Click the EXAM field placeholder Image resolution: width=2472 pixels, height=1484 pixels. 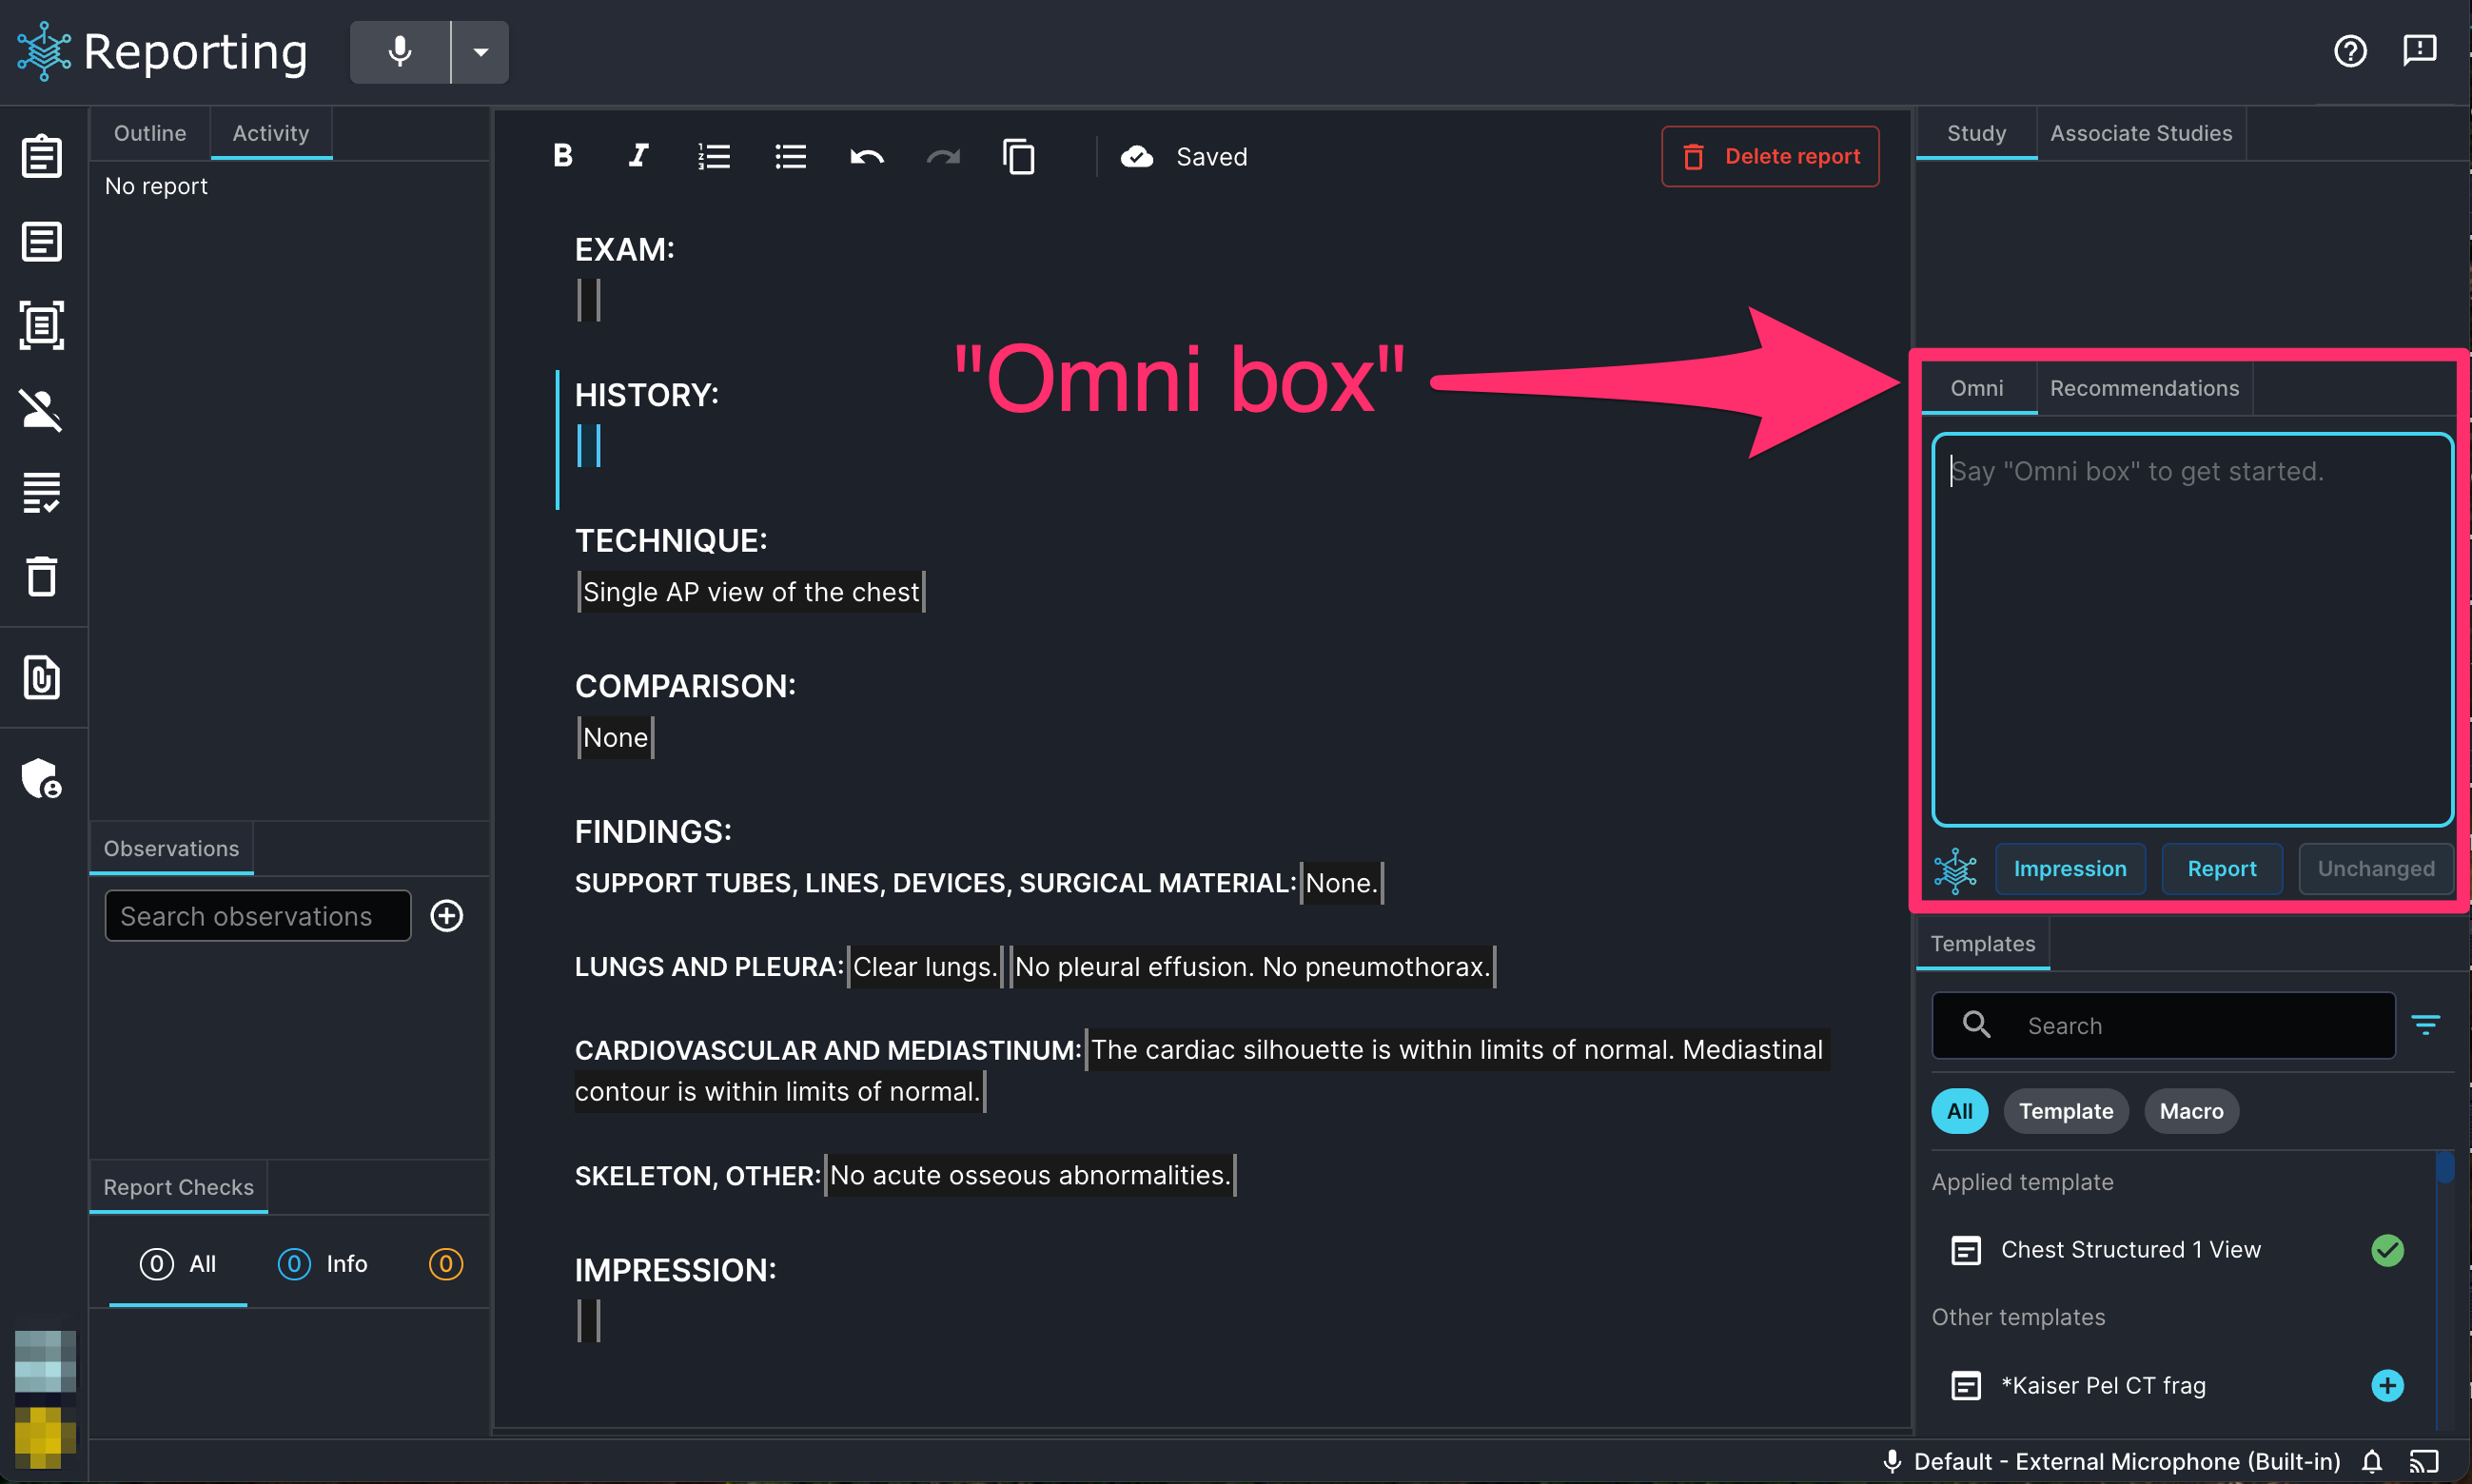pyautogui.click(x=589, y=299)
